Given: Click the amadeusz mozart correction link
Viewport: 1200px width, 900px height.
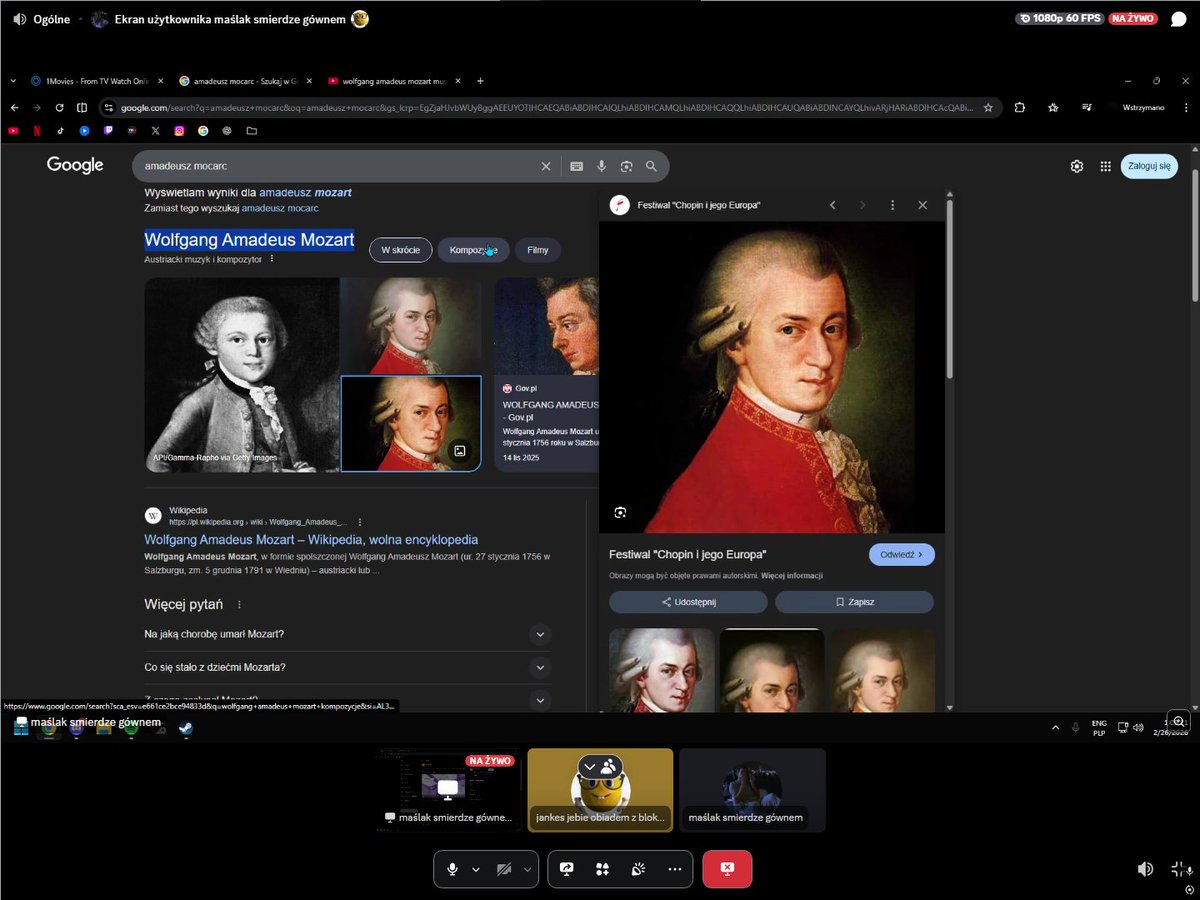Looking at the screenshot, I should pos(305,192).
